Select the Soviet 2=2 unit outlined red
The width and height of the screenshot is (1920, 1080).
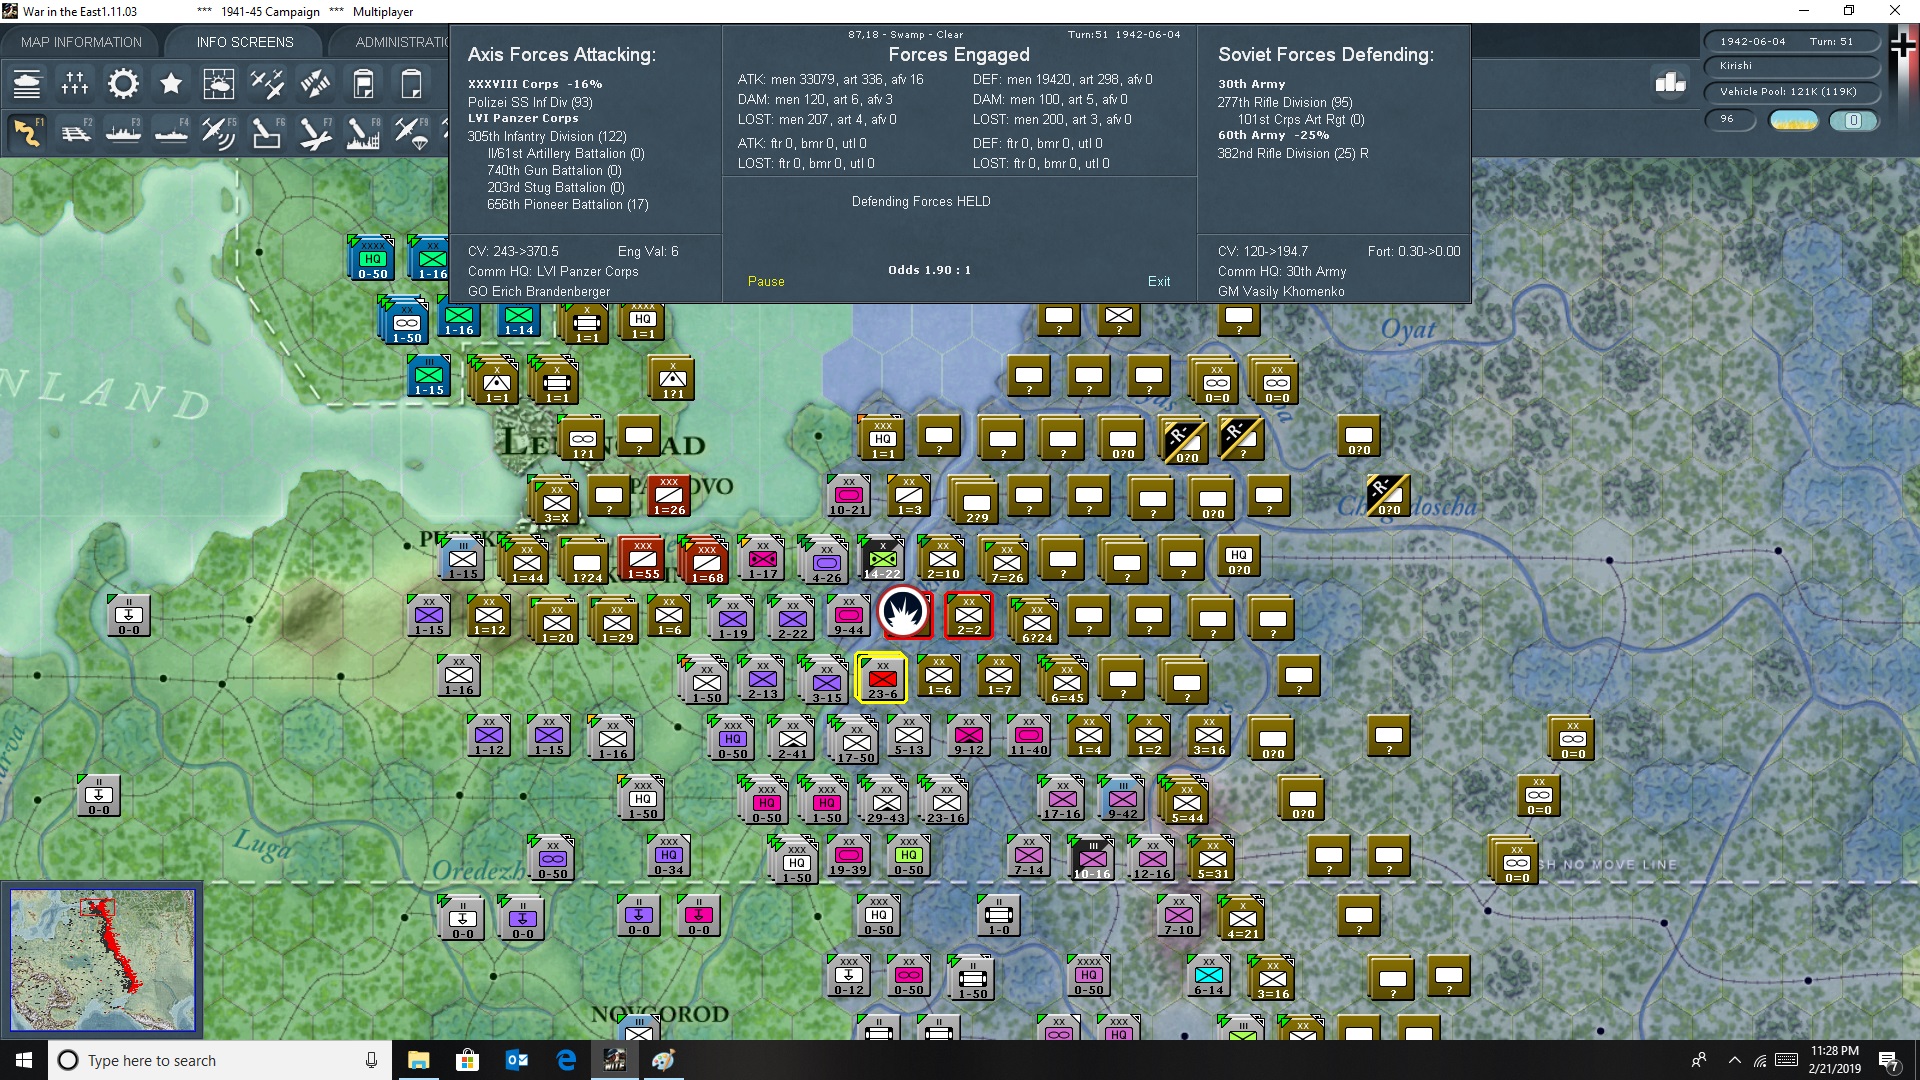(968, 616)
